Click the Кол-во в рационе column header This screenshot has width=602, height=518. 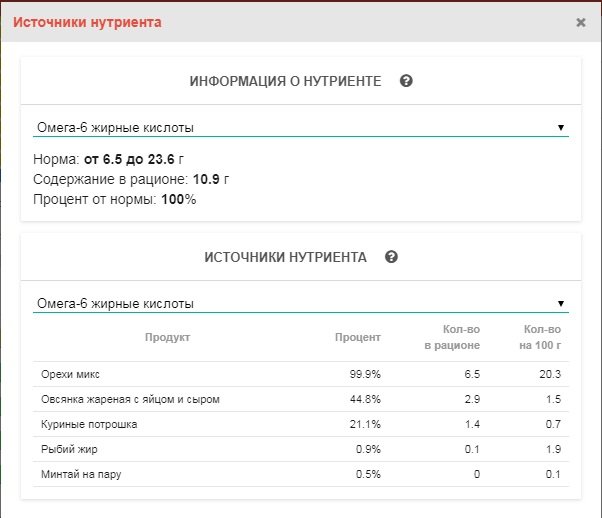(452, 337)
